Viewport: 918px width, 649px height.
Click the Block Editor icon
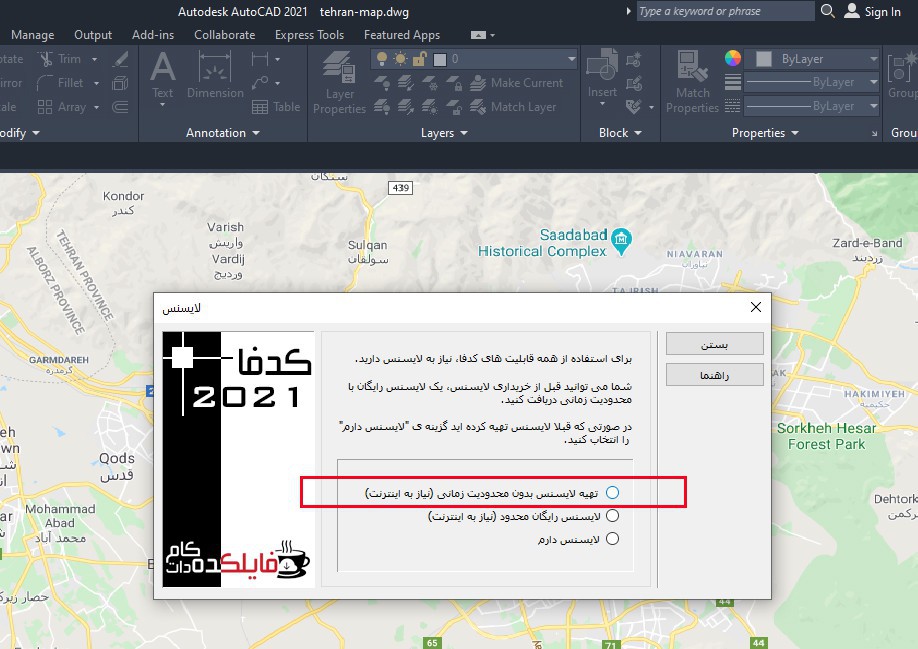(x=634, y=83)
